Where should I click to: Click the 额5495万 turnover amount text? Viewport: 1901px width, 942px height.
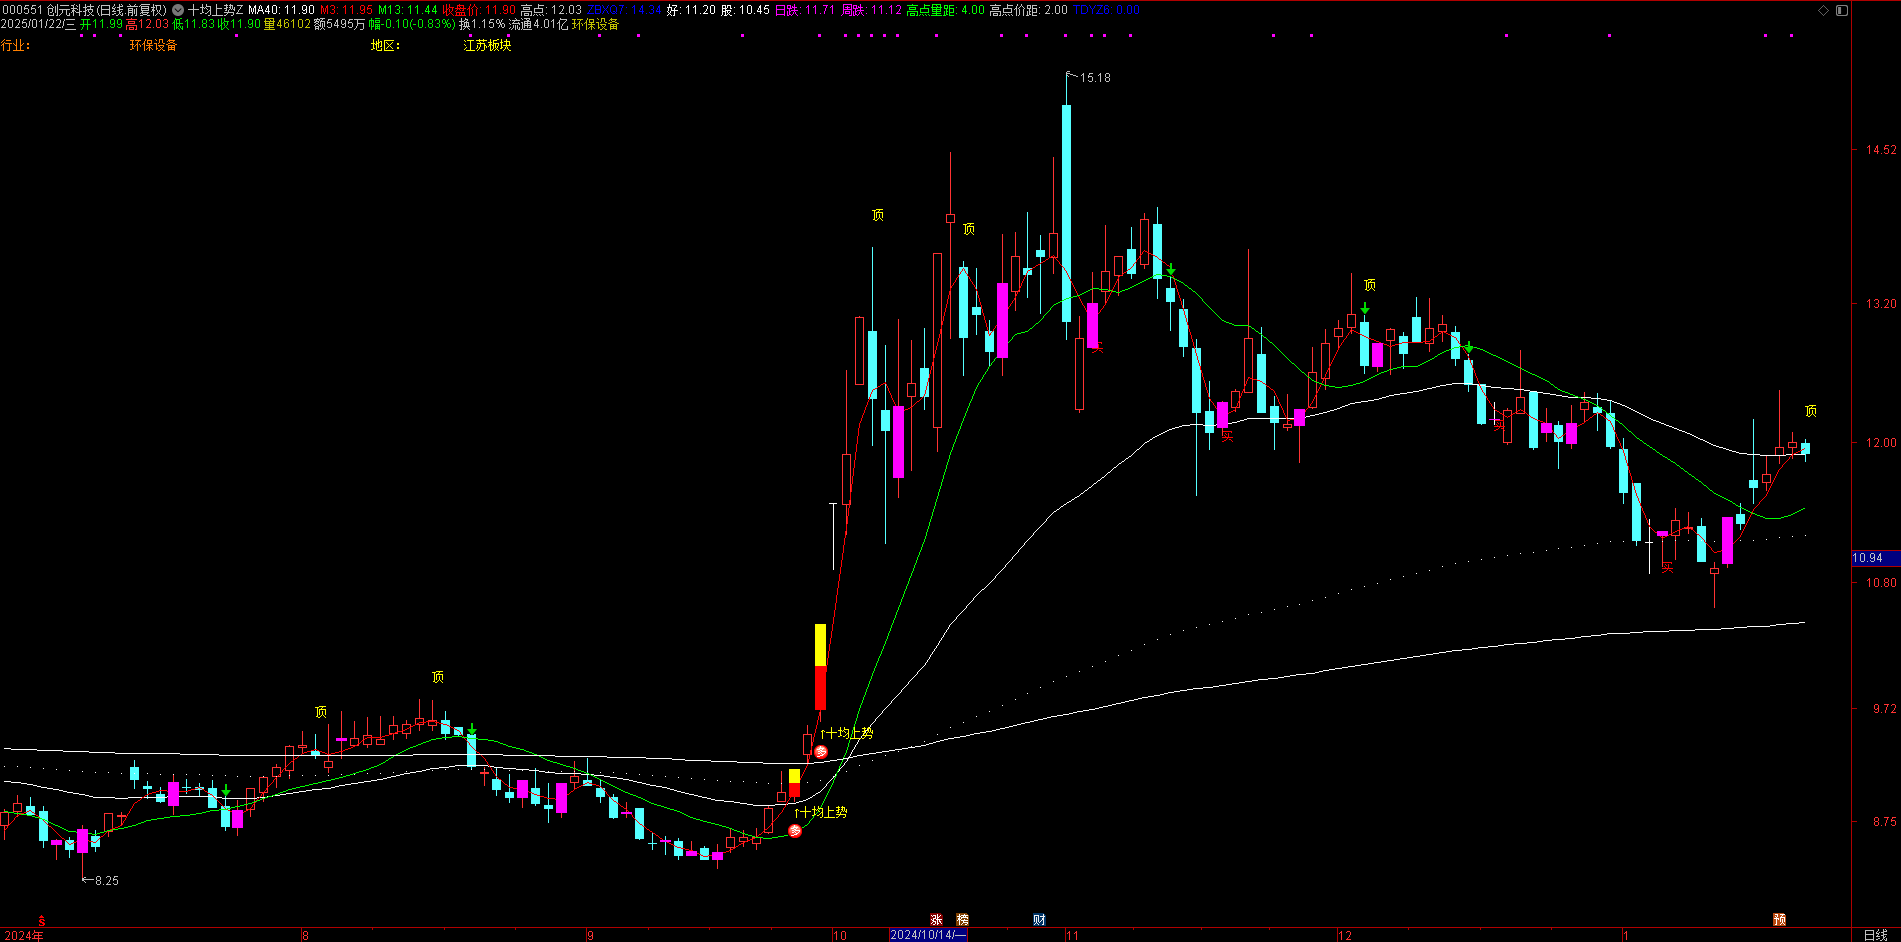tap(339, 24)
